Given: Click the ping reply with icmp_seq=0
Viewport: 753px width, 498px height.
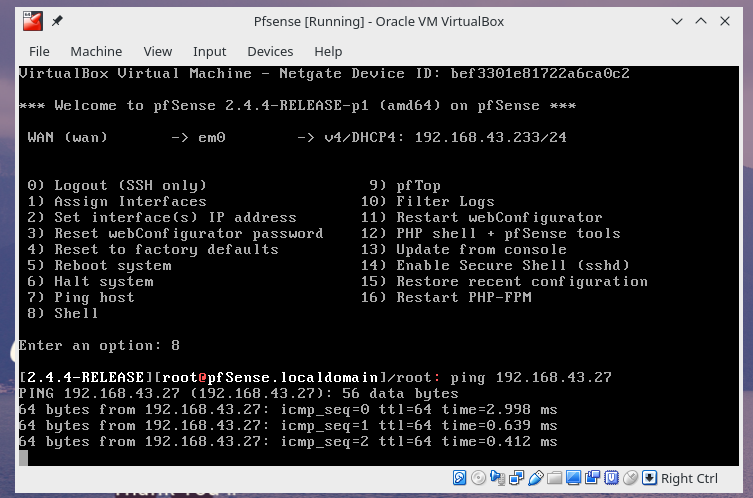Looking at the screenshot, I should coord(288,409).
